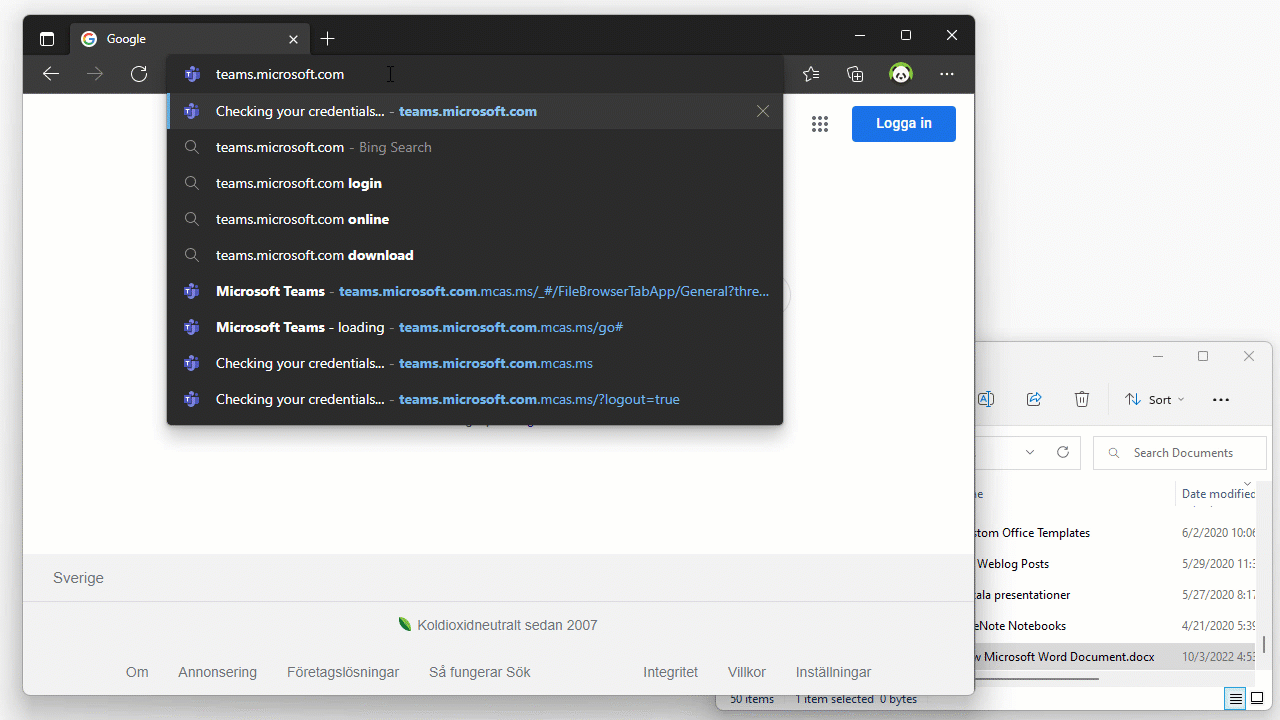
Task: Open the Collections icon in toolbar
Action: coord(855,74)
